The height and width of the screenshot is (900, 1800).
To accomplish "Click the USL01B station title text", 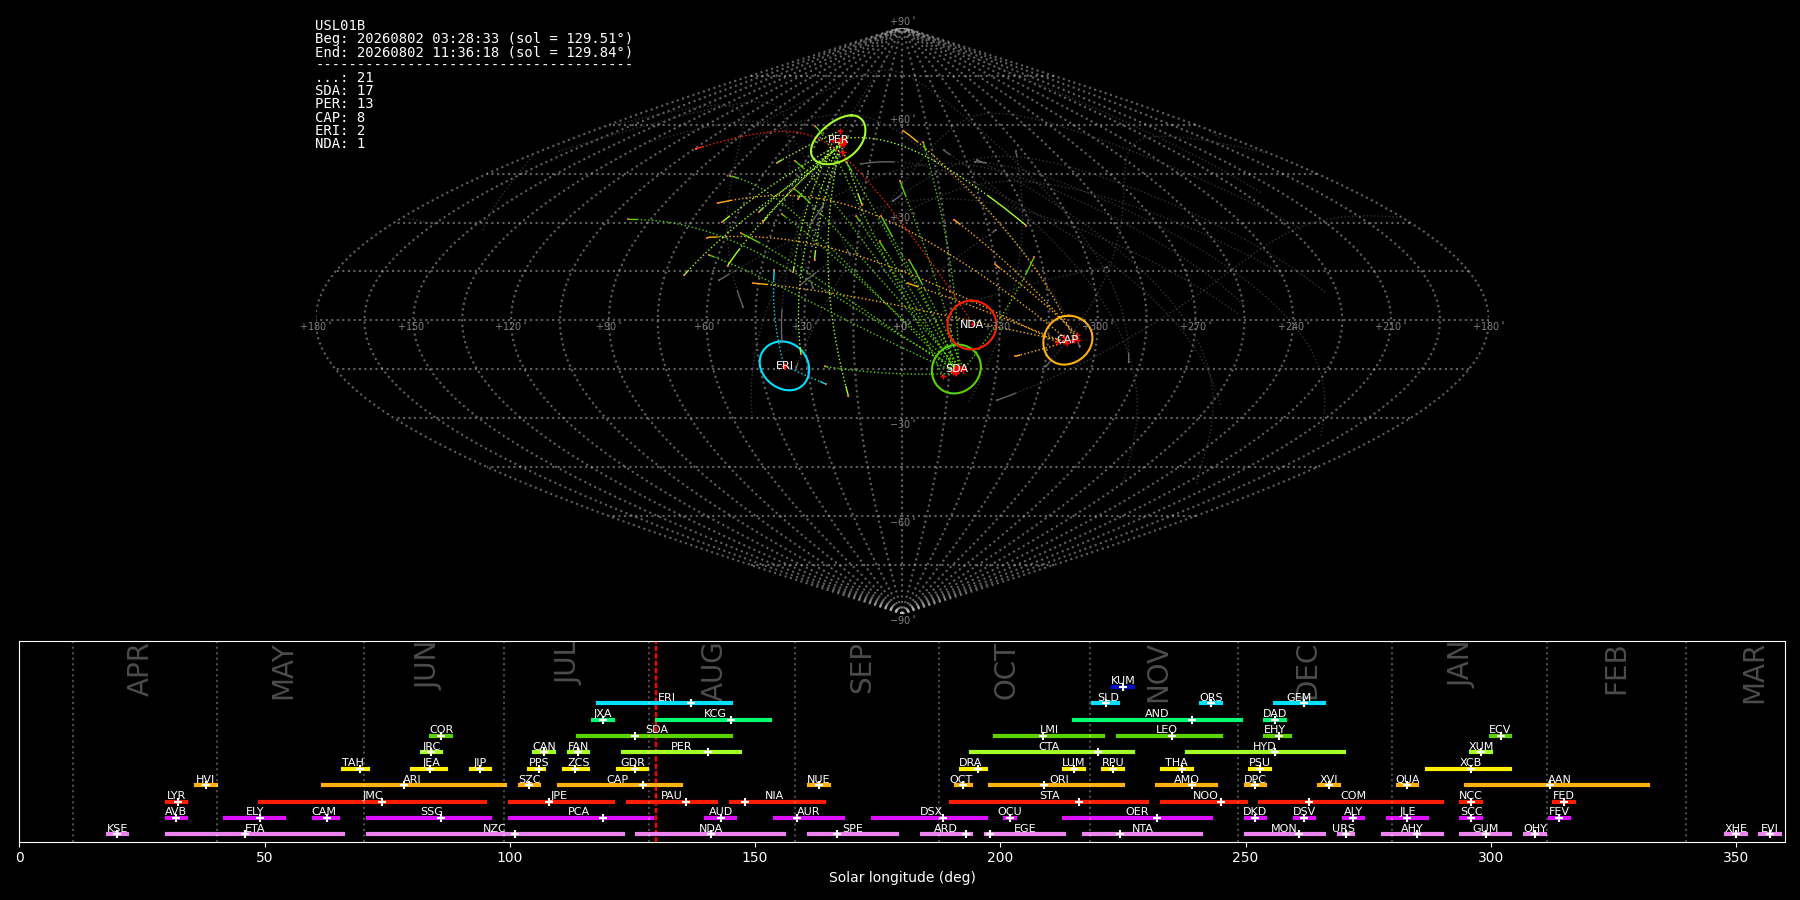I will pyautogui.click(x=340, y=26).
